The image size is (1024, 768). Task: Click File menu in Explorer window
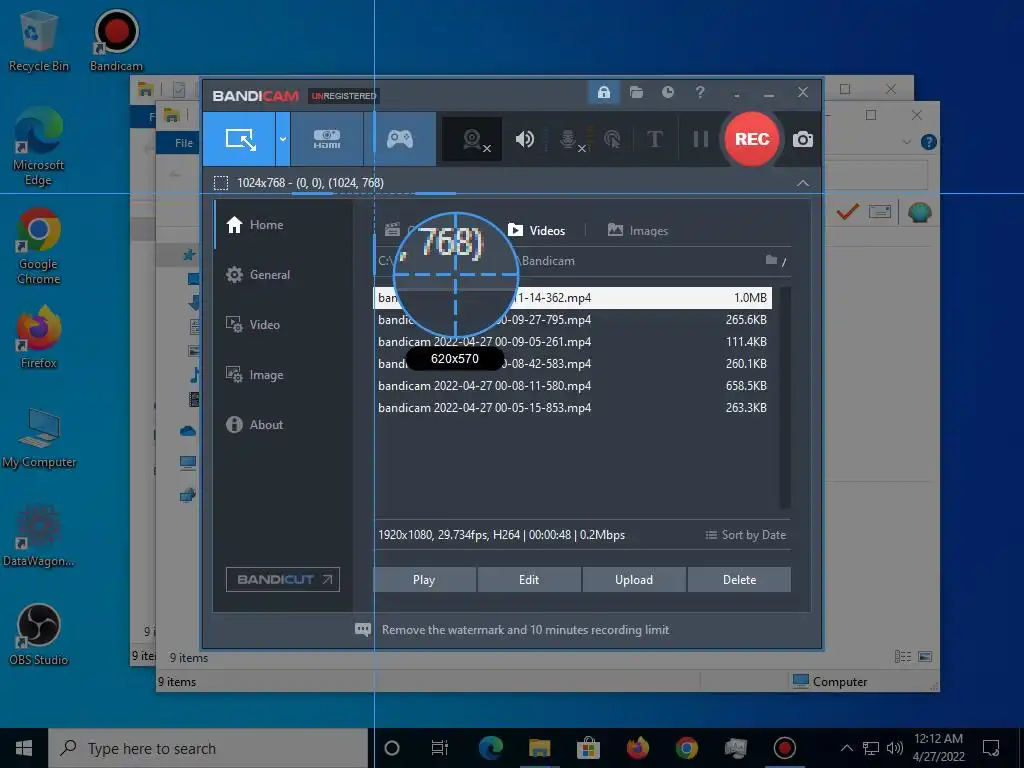coord(184,142)
